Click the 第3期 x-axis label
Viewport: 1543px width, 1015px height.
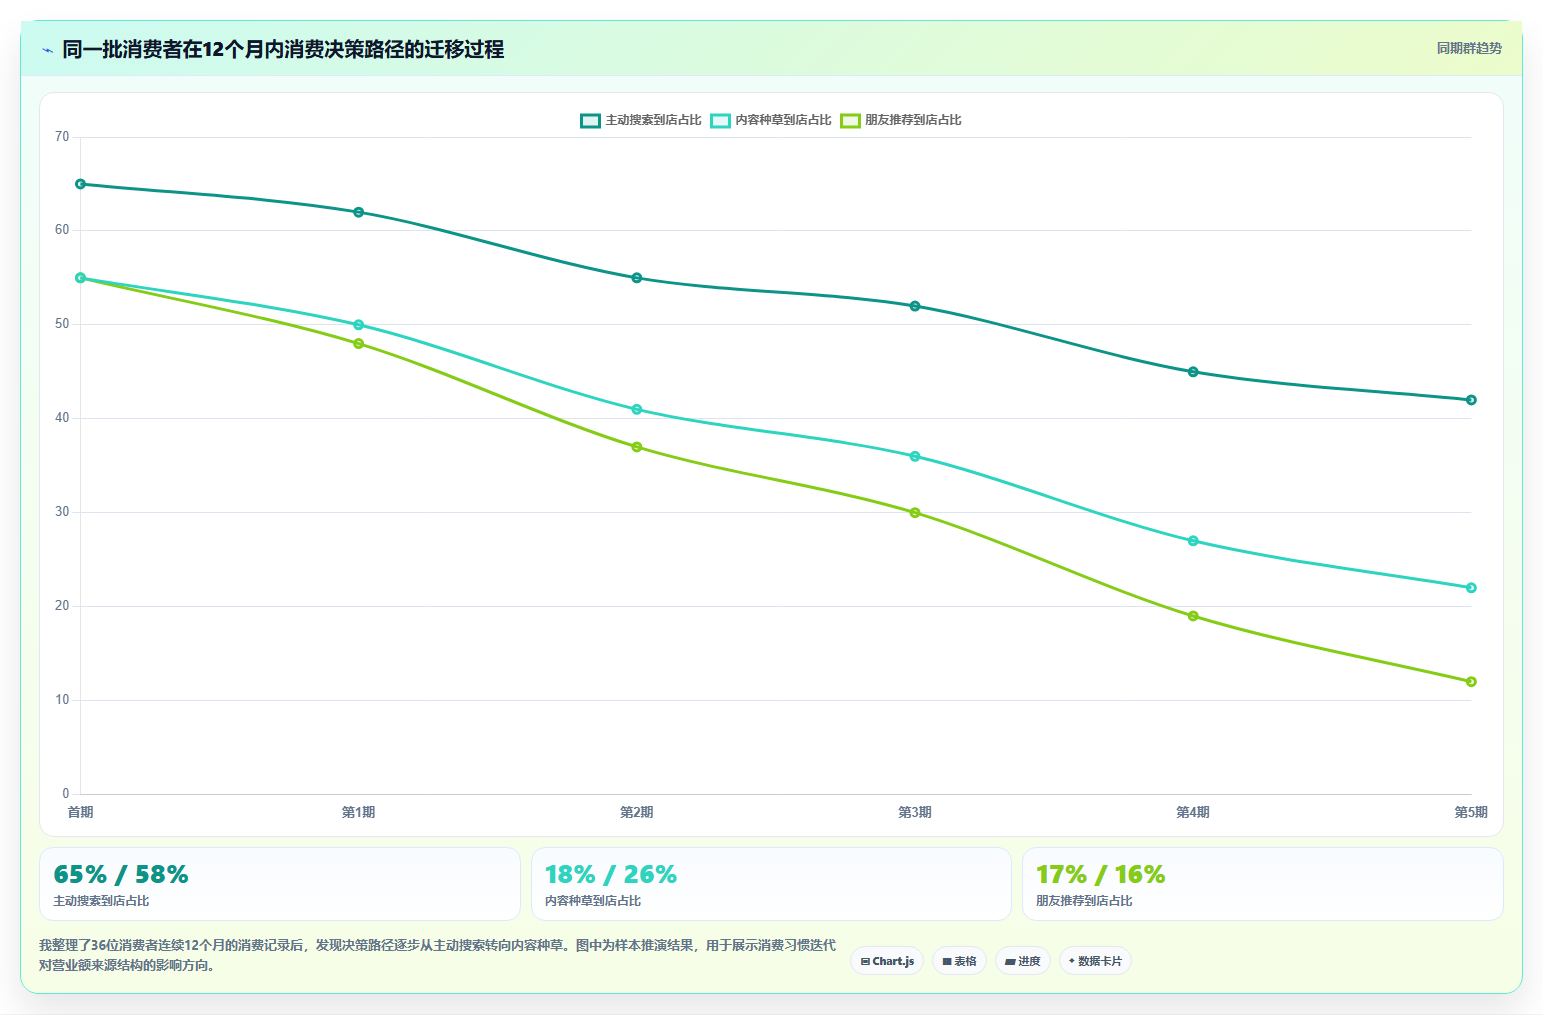click(x=915, y=812)
